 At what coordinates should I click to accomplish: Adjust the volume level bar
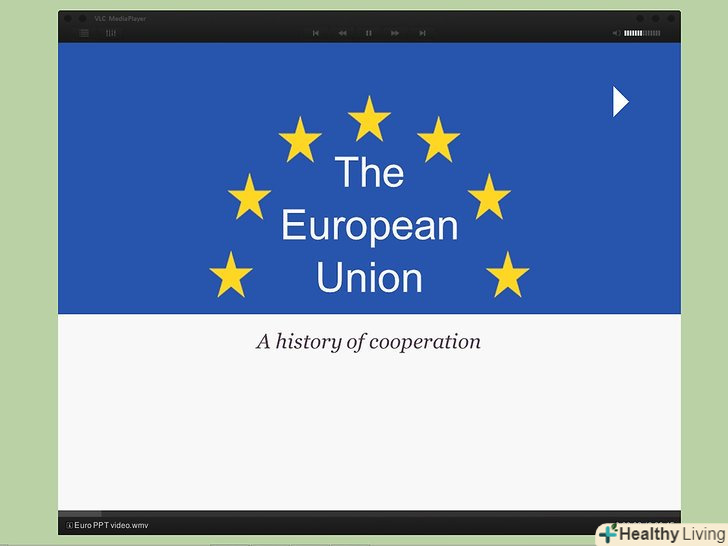pos(642,33)
